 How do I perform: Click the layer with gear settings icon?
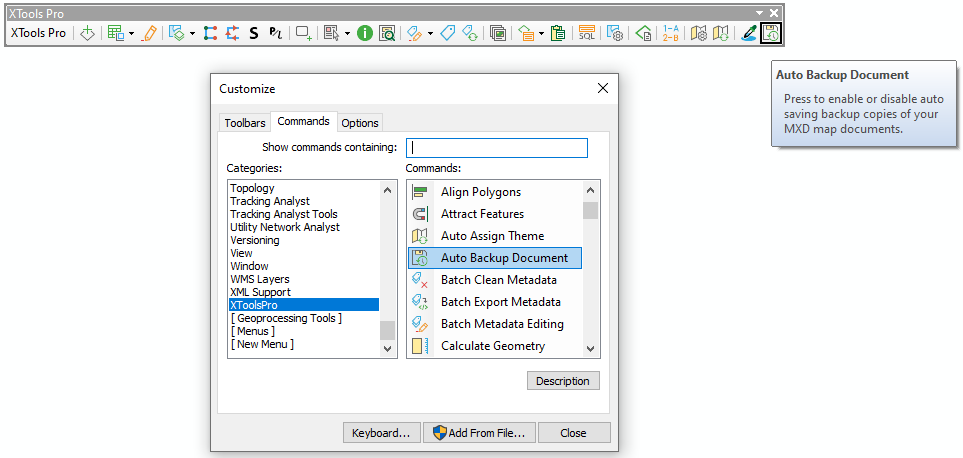[x=615, y=33]
